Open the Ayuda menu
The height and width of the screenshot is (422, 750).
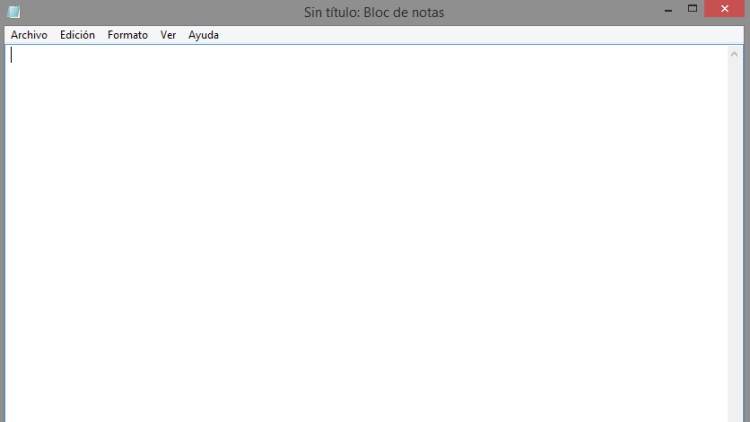pyautogui.click(x=203, y=35)
